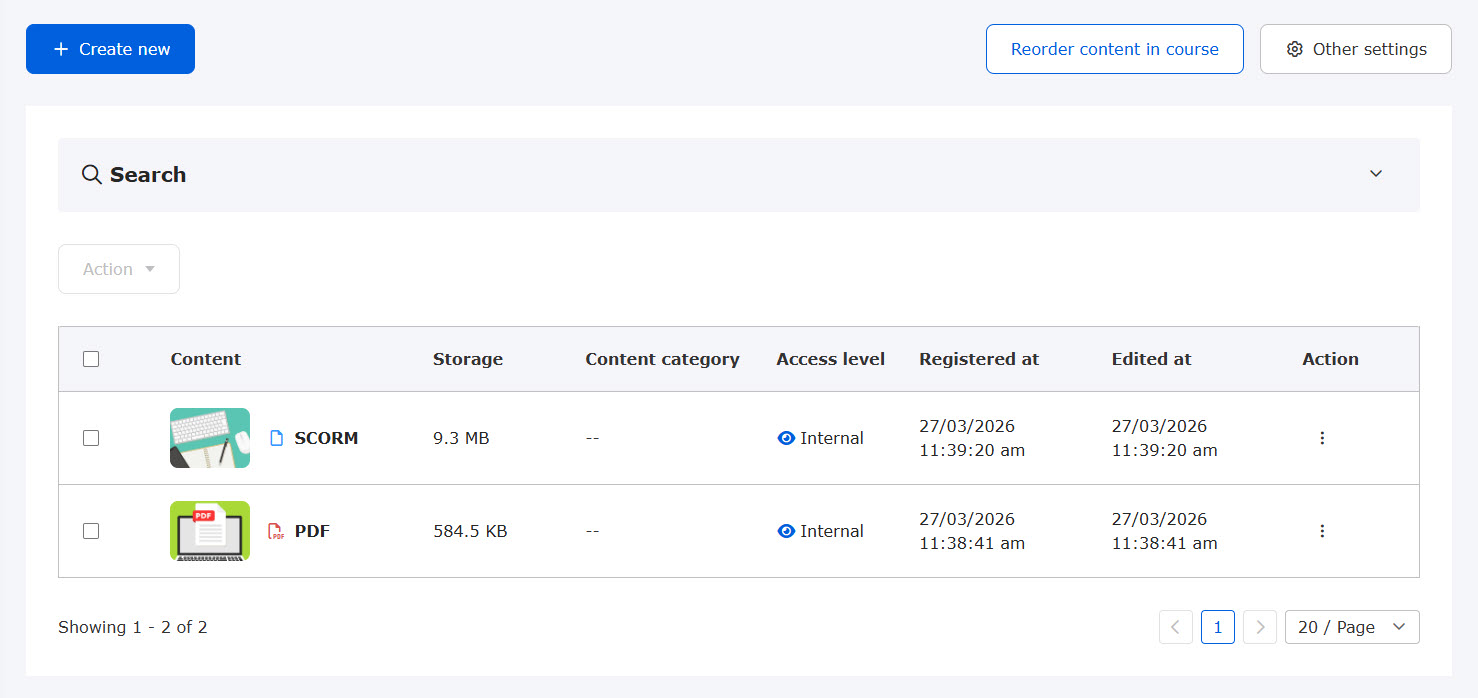This screenshot has width=1478, height=698.
Task: Open the 20 / Page size dropdown
Action: pyautogui.click(x=1351, y=627)
